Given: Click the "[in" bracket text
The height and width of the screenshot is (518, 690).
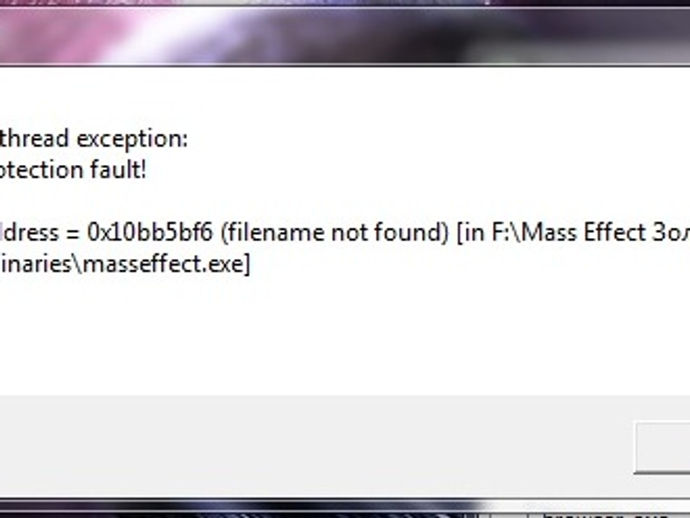Looking at the screenshot, I should [x=470, y=233].
